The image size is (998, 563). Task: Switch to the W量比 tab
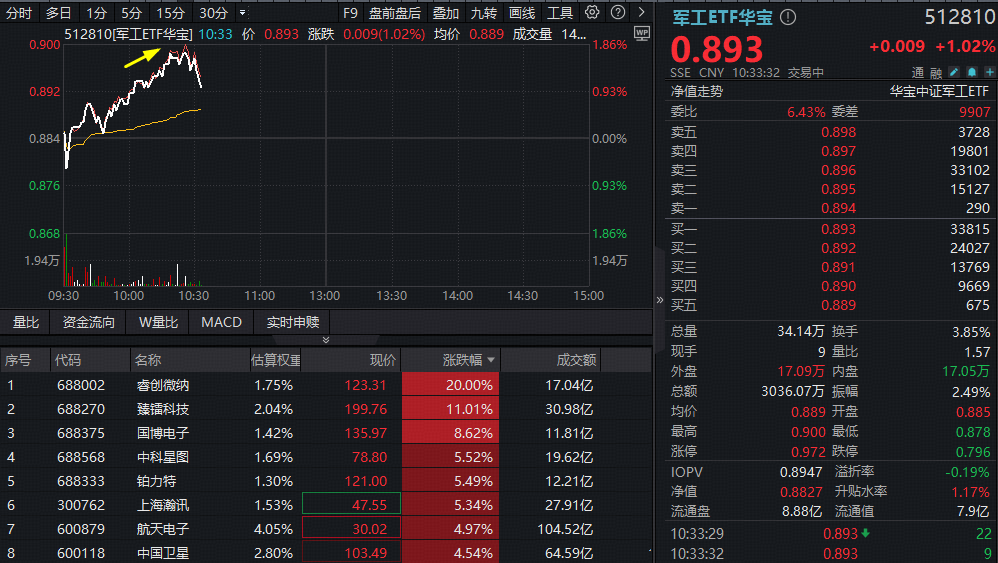158,322
